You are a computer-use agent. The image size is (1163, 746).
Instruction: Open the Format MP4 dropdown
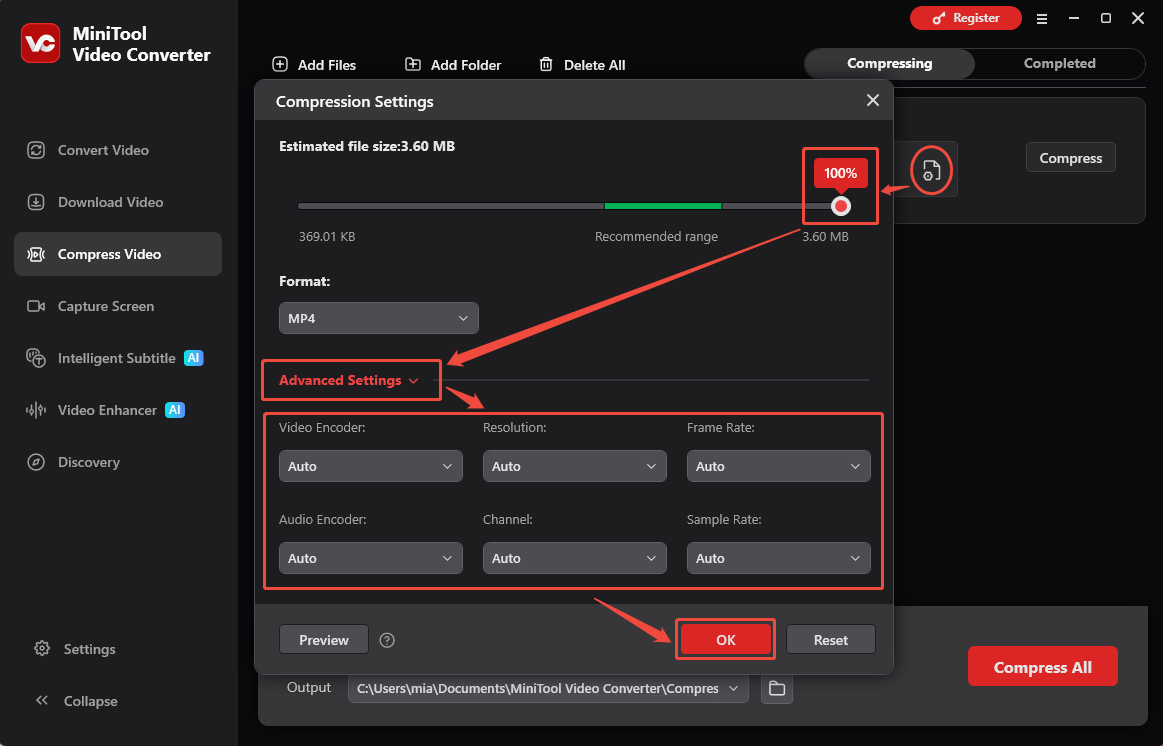pos(378,318)
